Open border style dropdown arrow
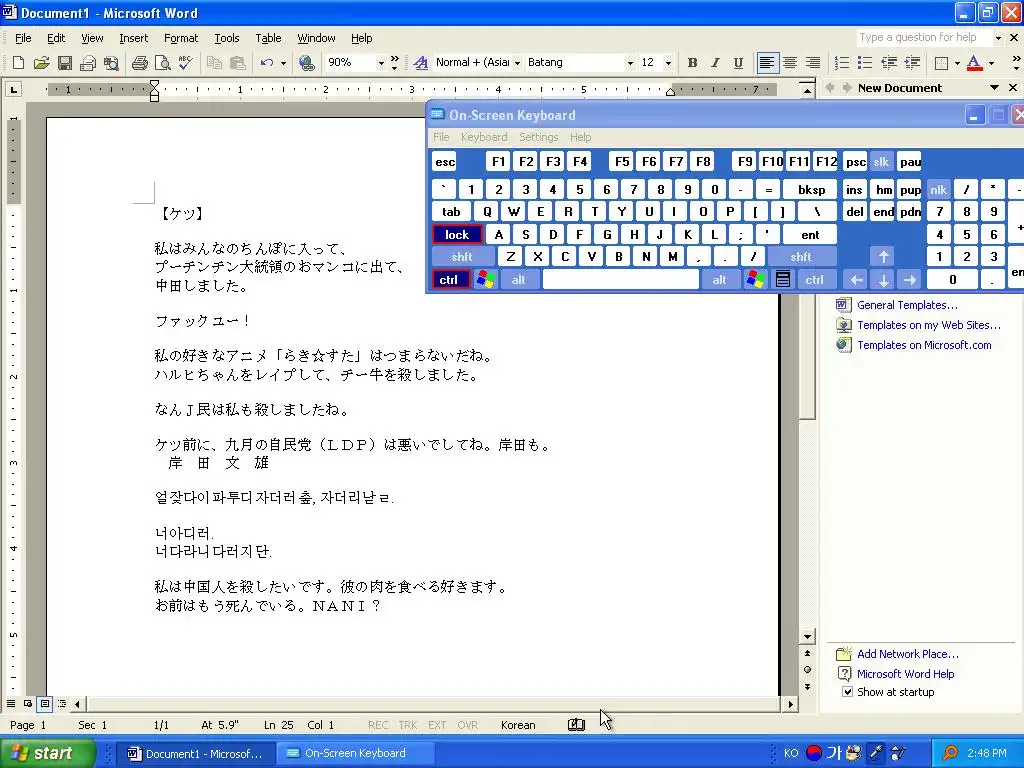1024x768 pixels. click(x=957, y=63)
